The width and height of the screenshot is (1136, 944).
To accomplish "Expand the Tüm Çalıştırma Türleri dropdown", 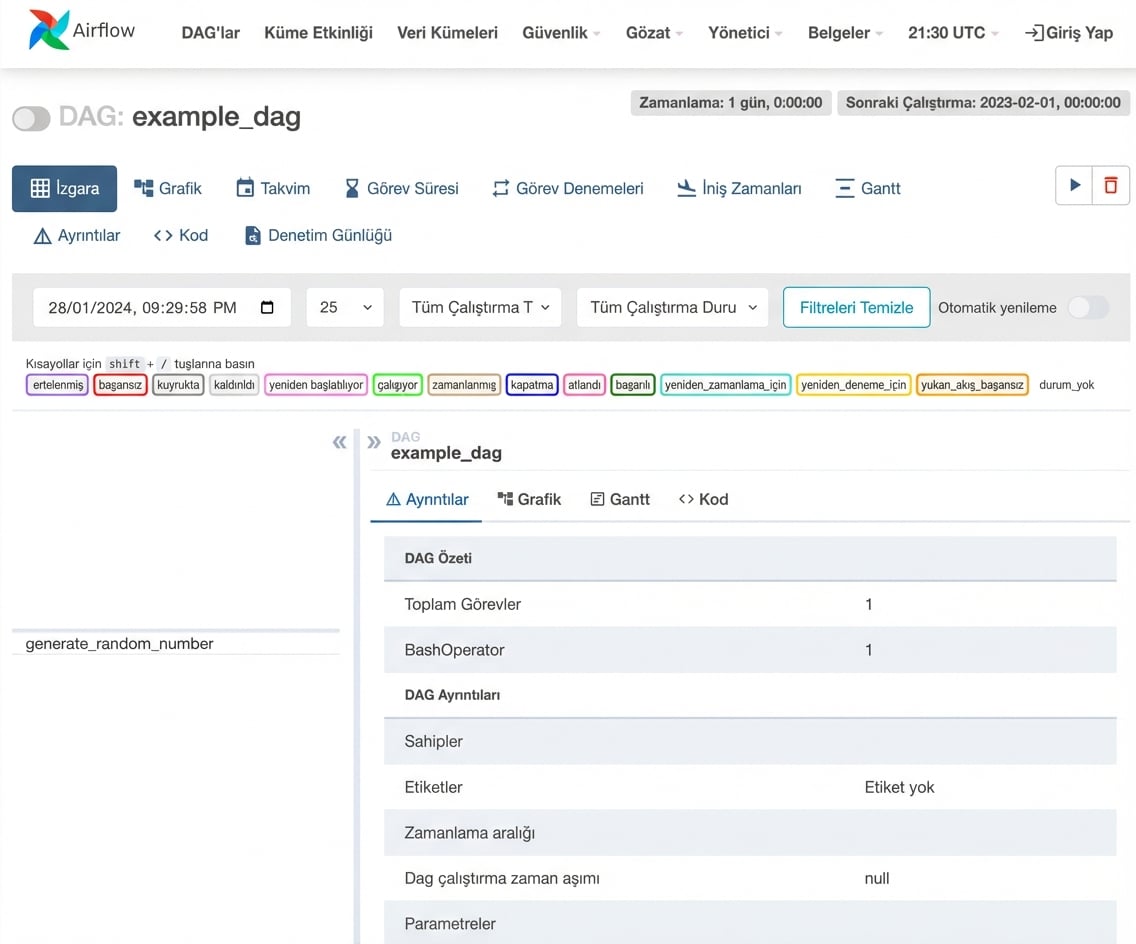I will tap(480, 308).
